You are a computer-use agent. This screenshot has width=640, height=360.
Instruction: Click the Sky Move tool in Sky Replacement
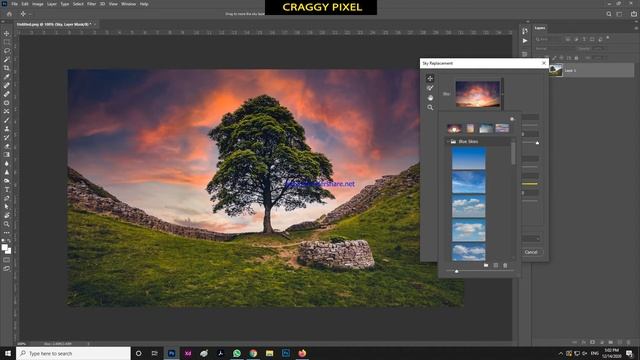[x=430, y=78]
